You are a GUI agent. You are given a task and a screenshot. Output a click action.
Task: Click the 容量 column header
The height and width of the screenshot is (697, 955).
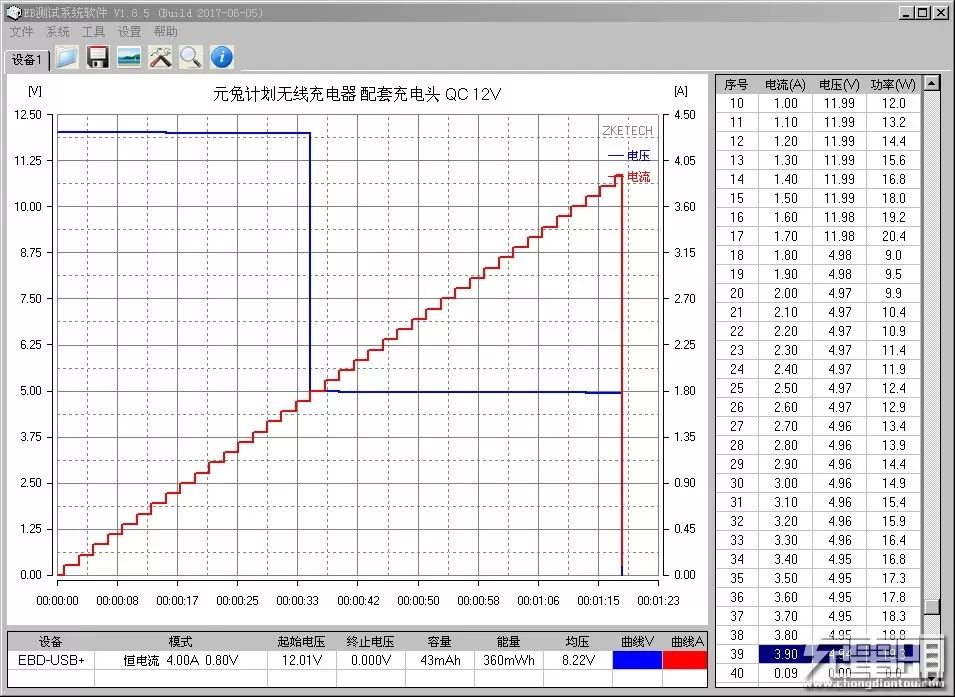click(440, 642)
